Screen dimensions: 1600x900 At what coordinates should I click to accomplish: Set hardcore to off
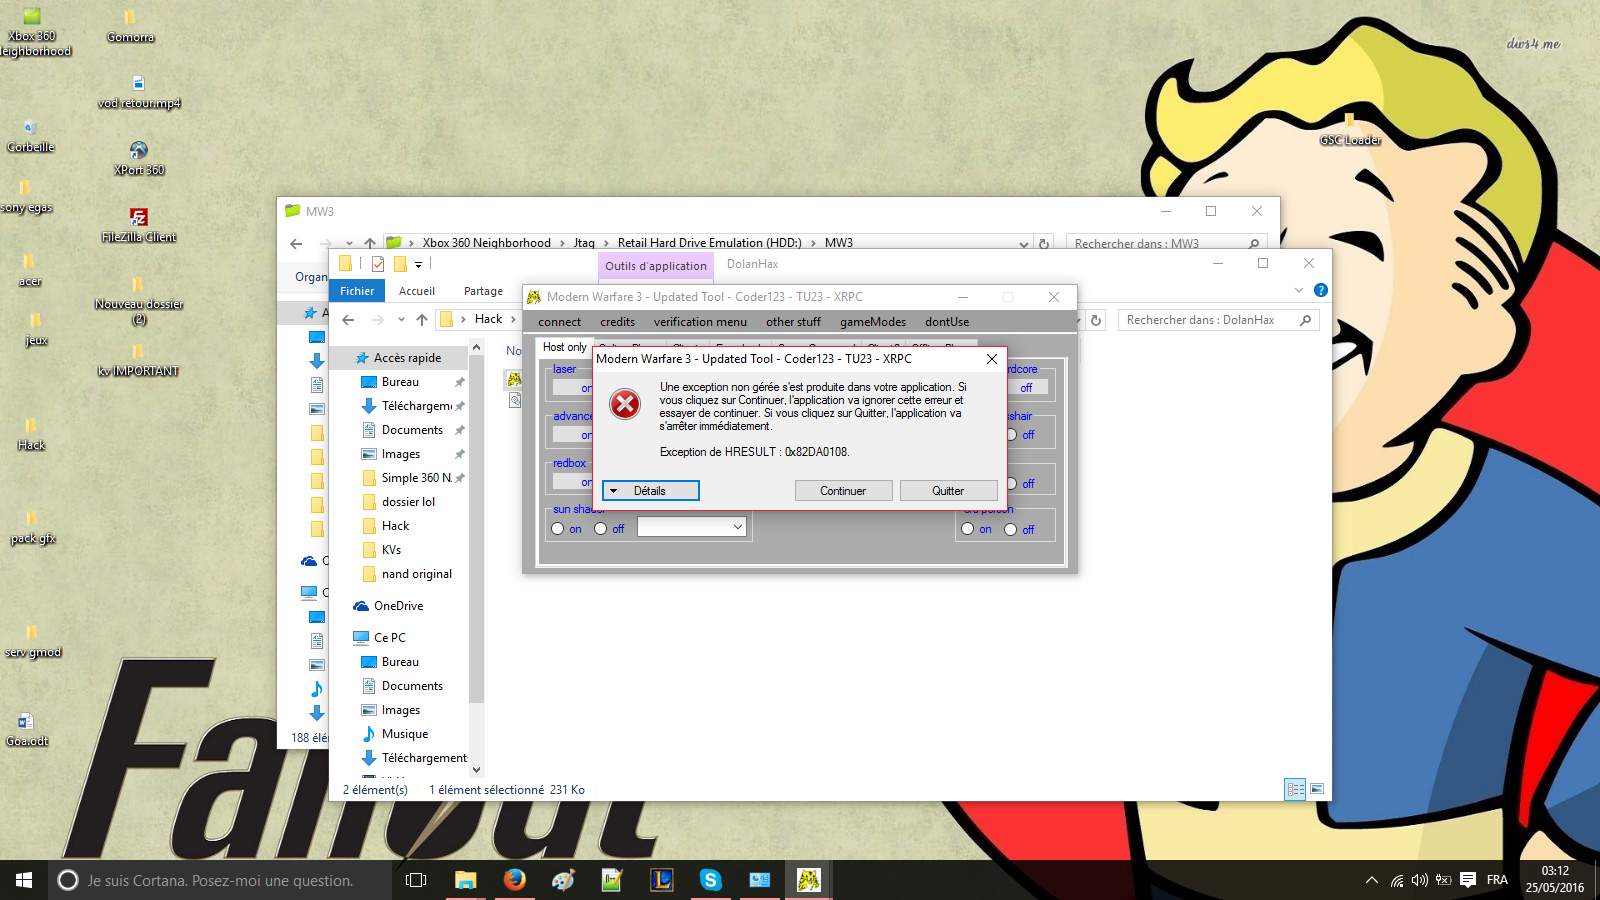(x=1026, y=388)
